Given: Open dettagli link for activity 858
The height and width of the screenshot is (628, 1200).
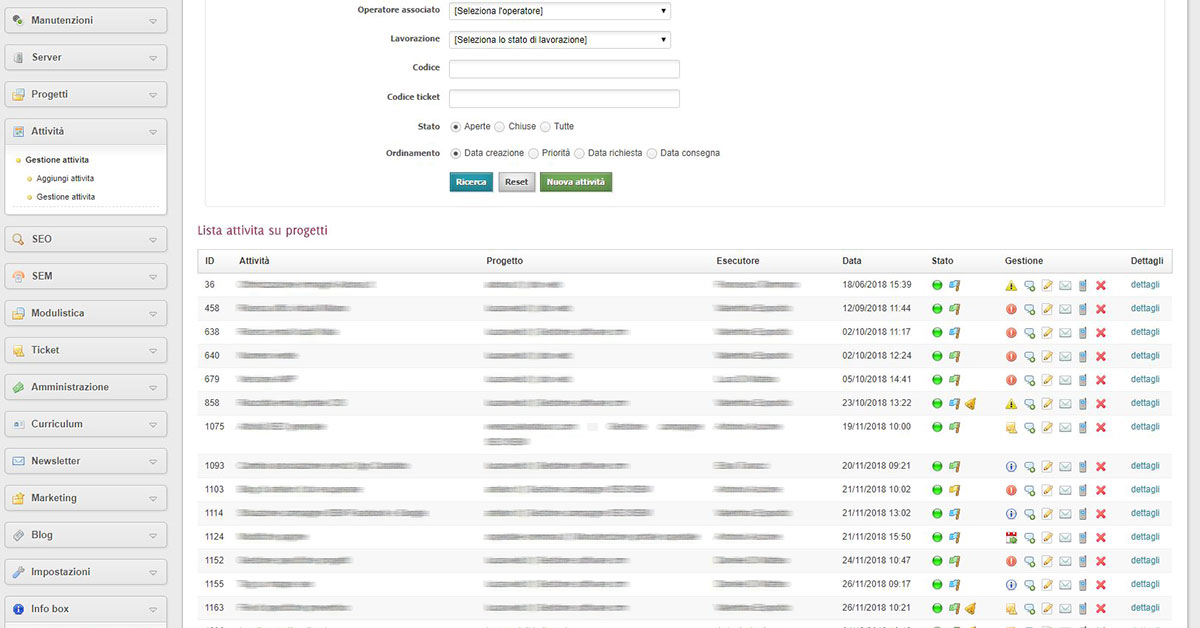Looking at the screenshot, I should pos(1145,403).
